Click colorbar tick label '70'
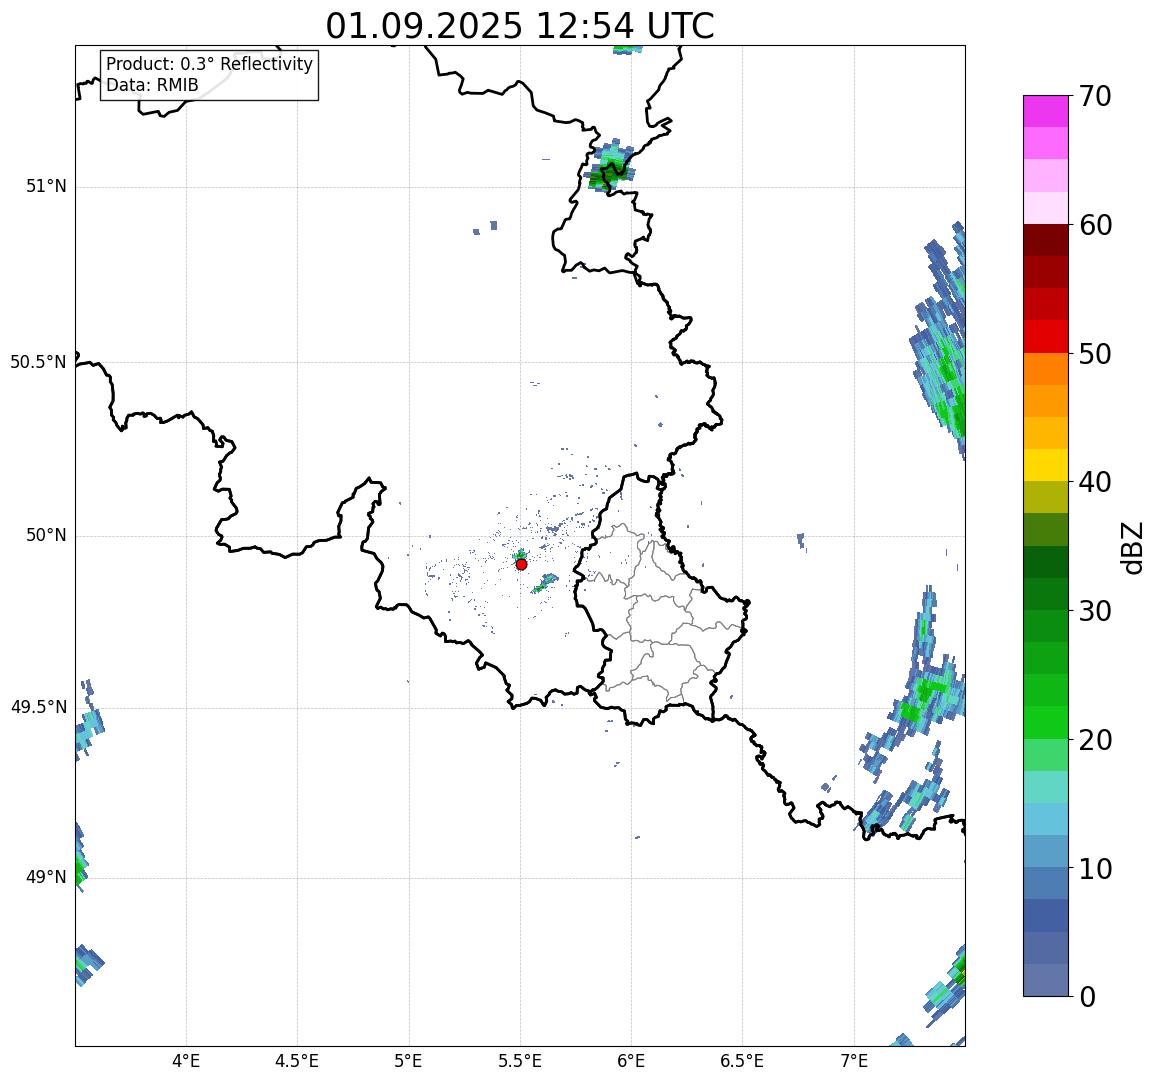 point(1094,96)
